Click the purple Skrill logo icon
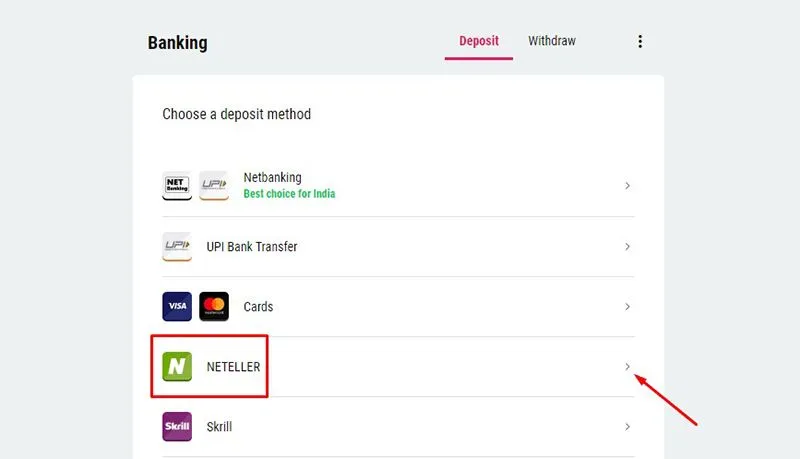Image resolution: width=800 pixels, height=459 pixels. (x=177, y=426)
